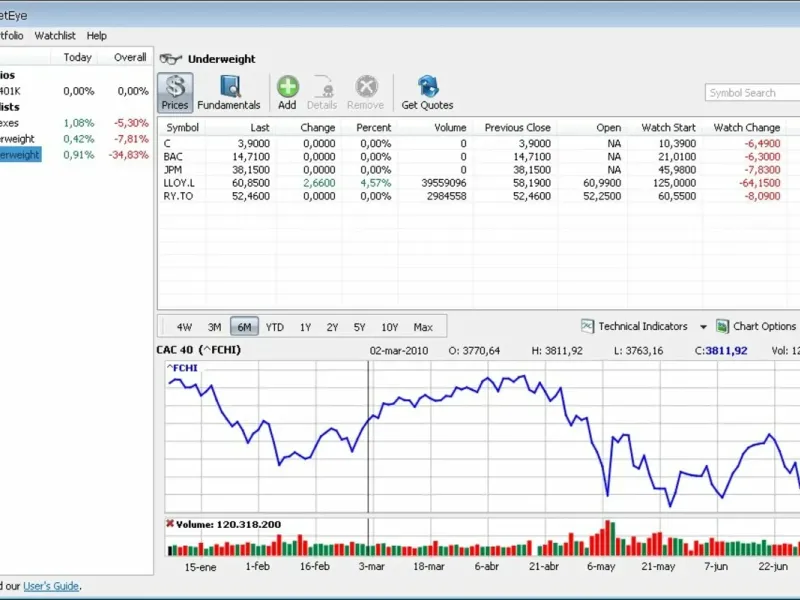
Task: Open the Watchlist menu
Action: (x=55, y=36)
